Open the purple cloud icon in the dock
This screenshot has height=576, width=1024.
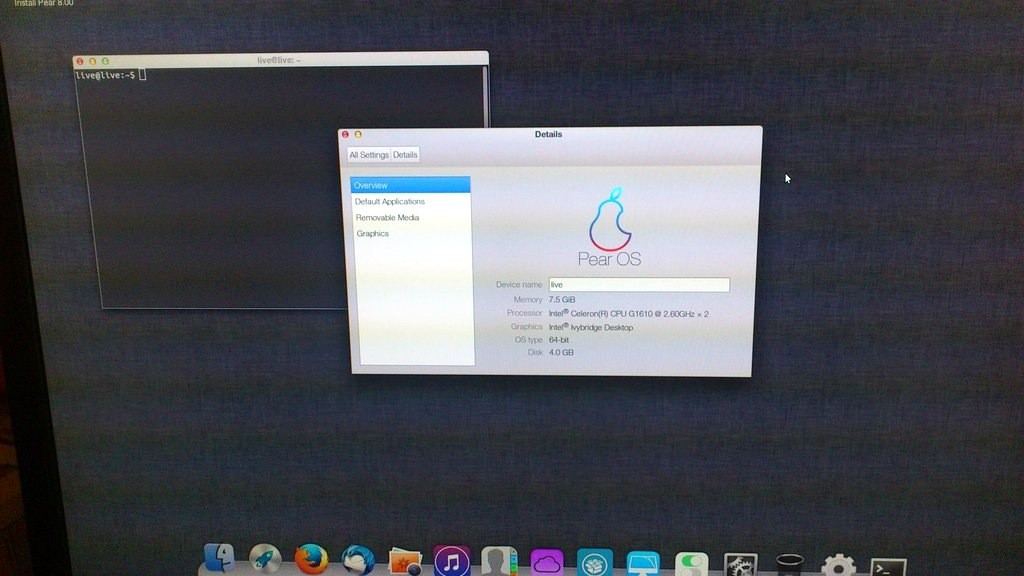tap(547, 562)
